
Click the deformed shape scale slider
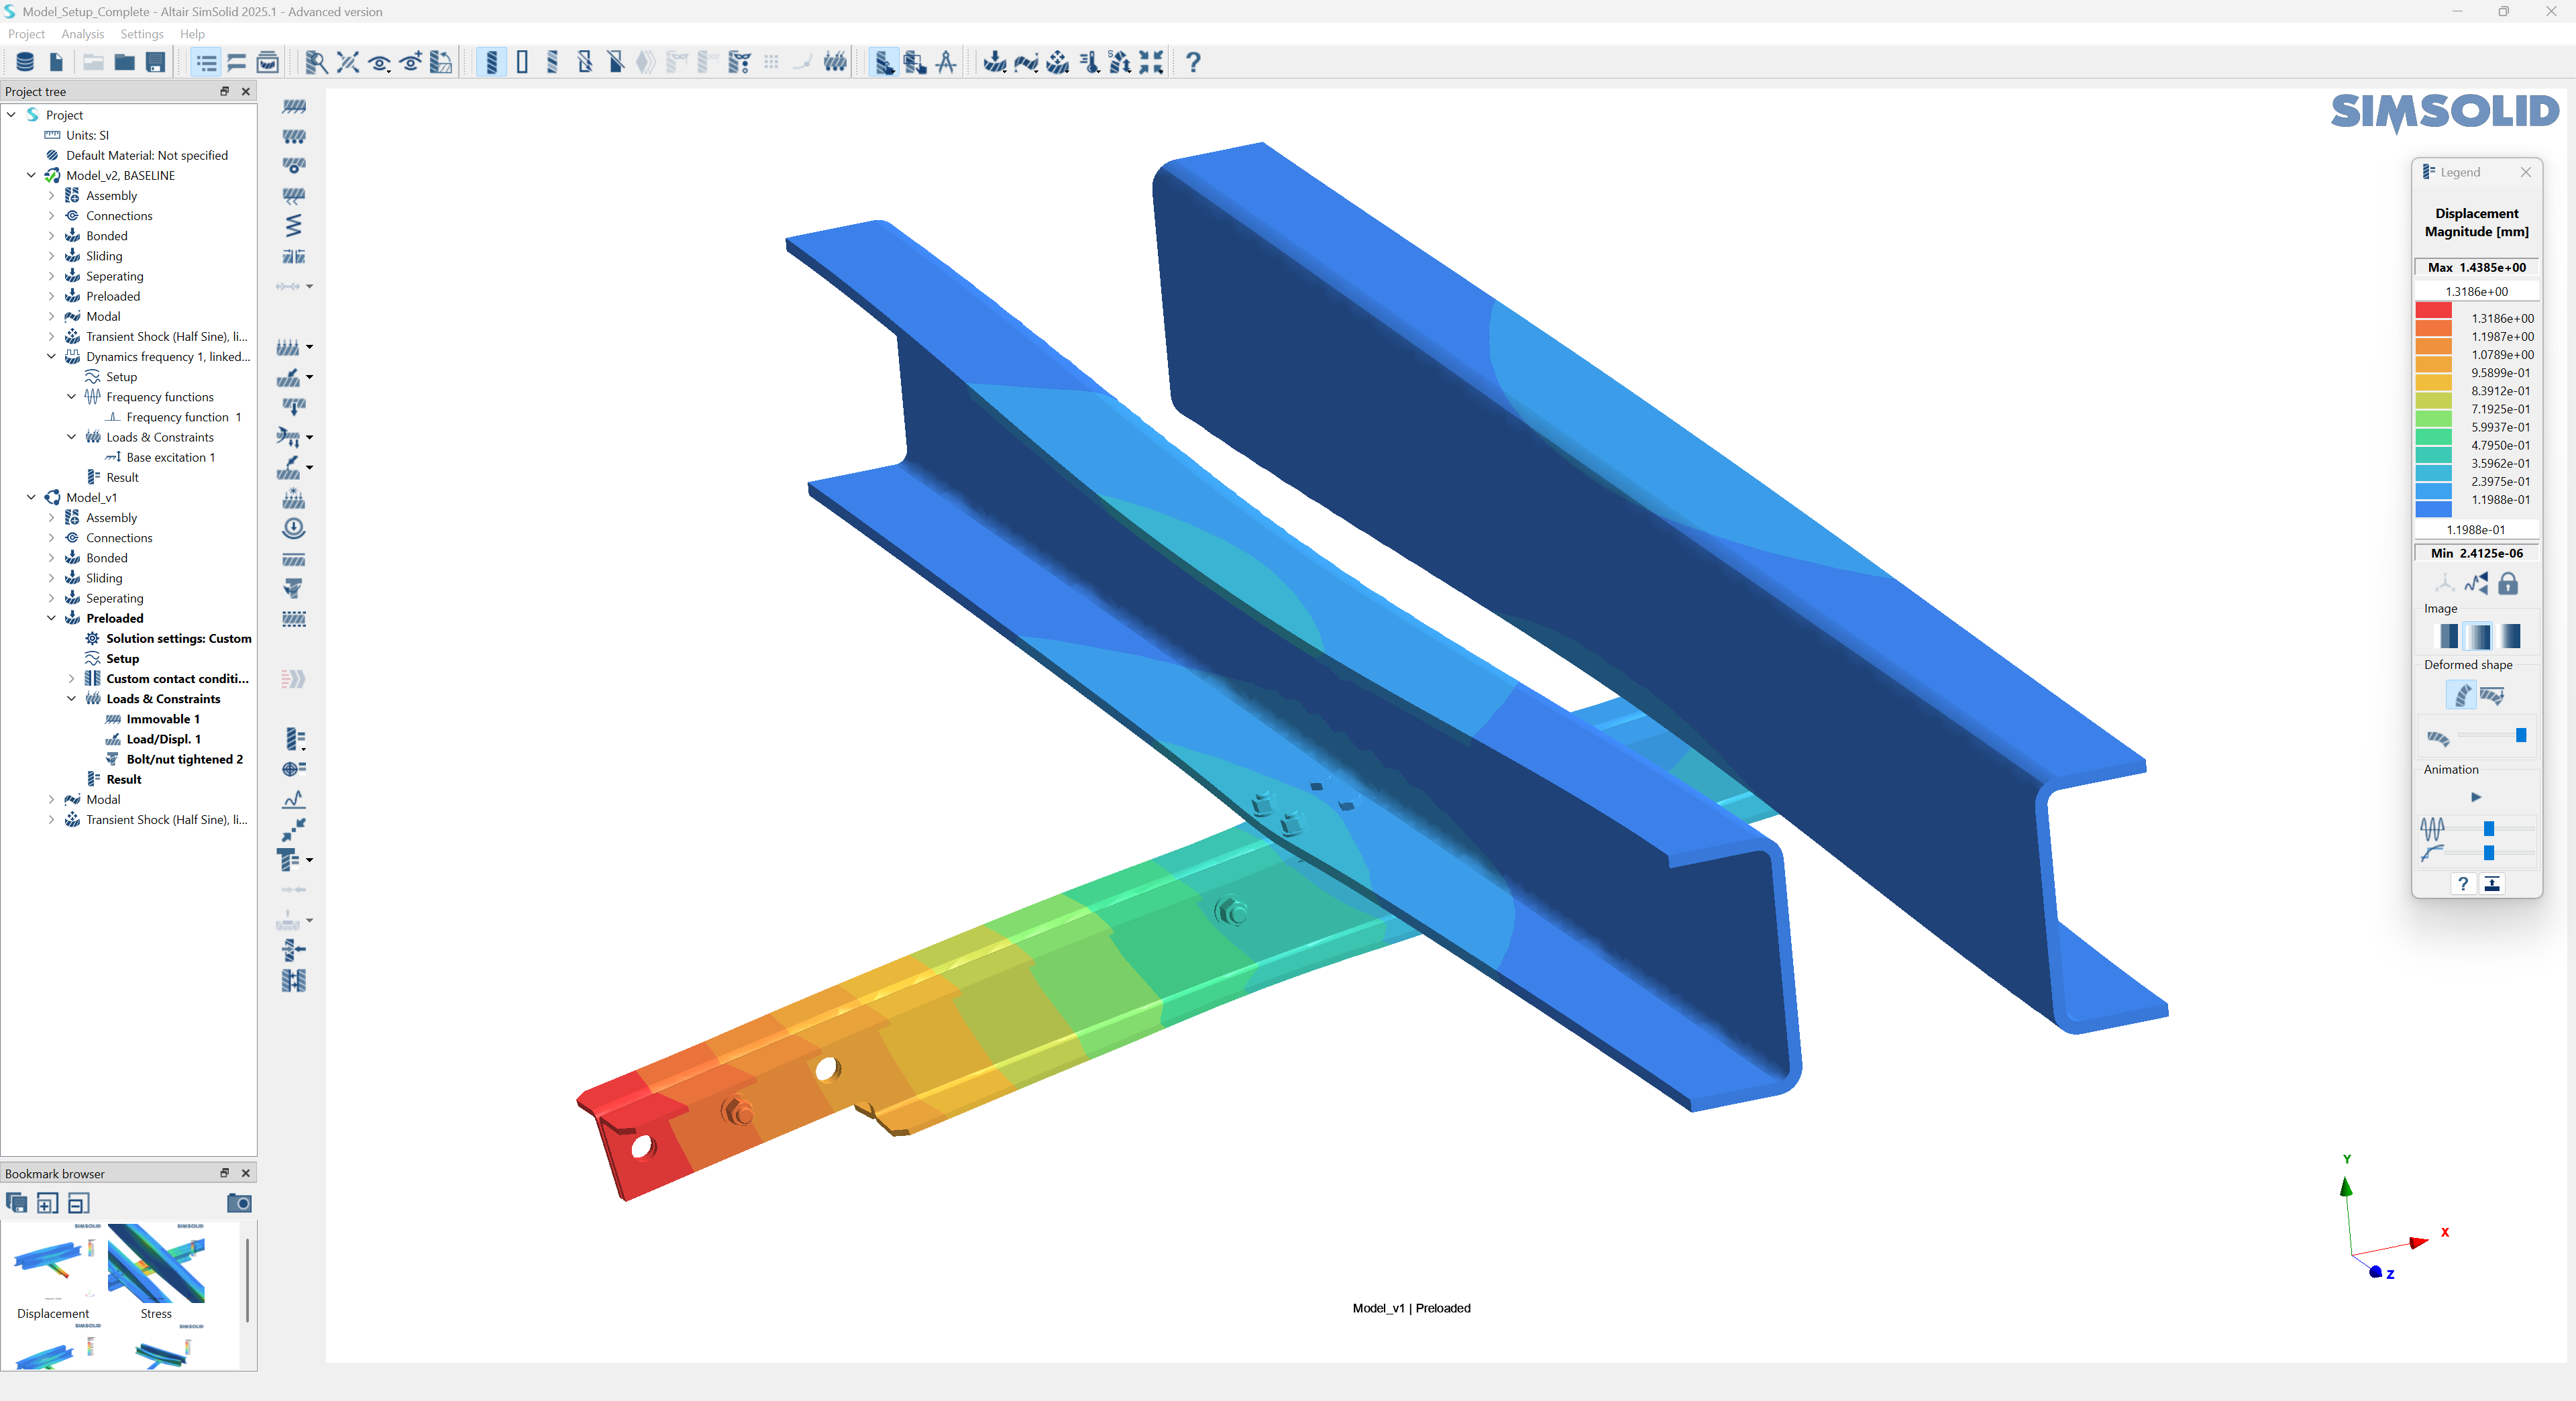click(2520, 736)
